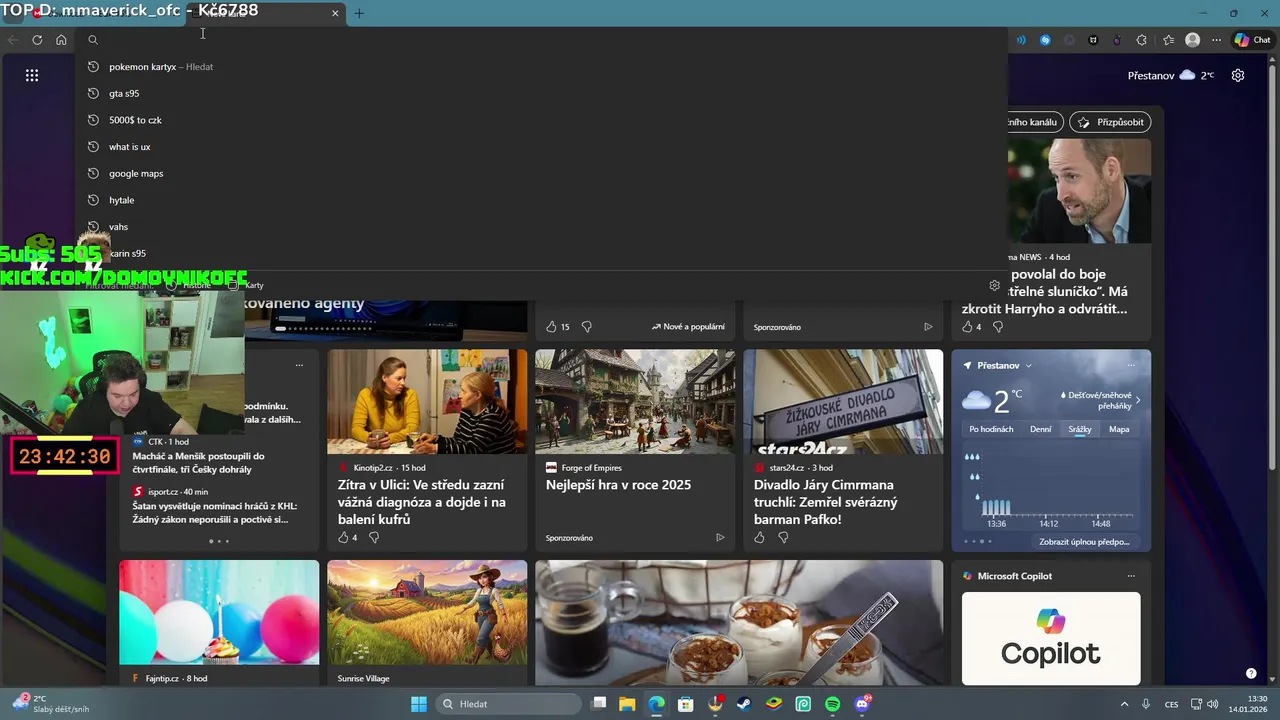Image resolution: width=1280 pixels, height=720 pixels.
Task: Open weather card three-dot options
Action: [1131, 366]
